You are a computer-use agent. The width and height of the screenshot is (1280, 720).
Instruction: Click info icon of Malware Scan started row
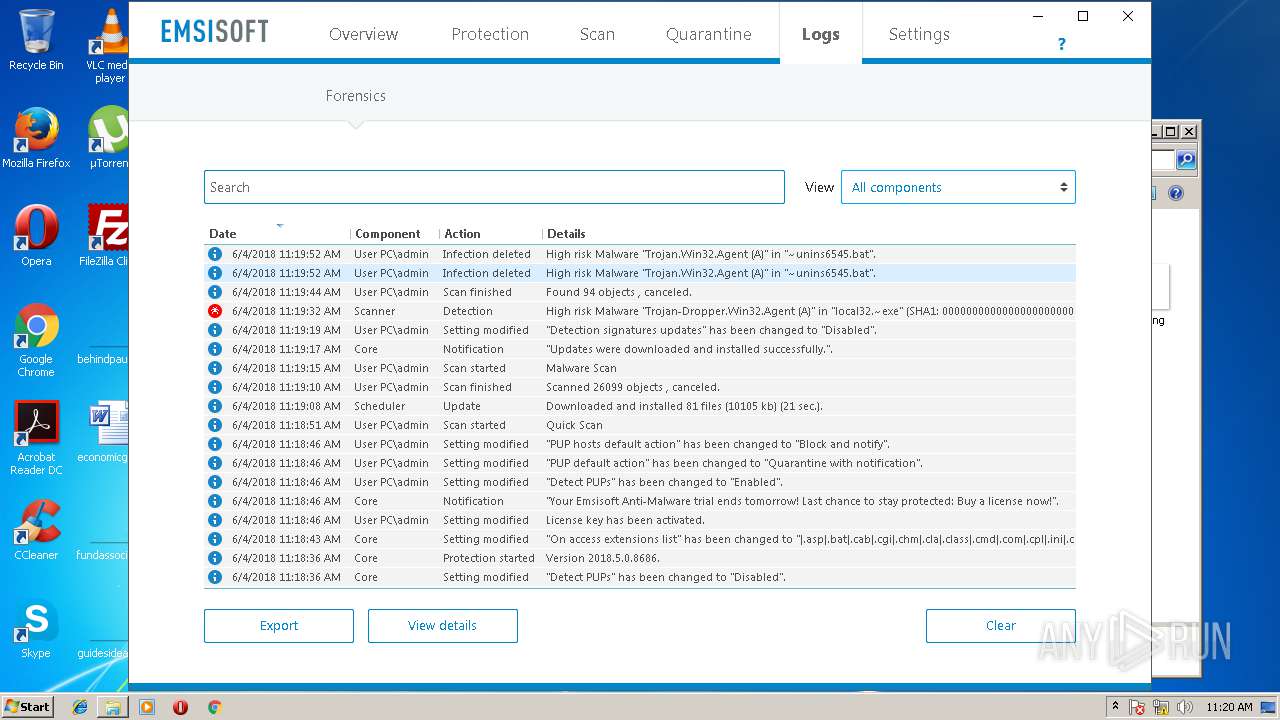(214, 368)
